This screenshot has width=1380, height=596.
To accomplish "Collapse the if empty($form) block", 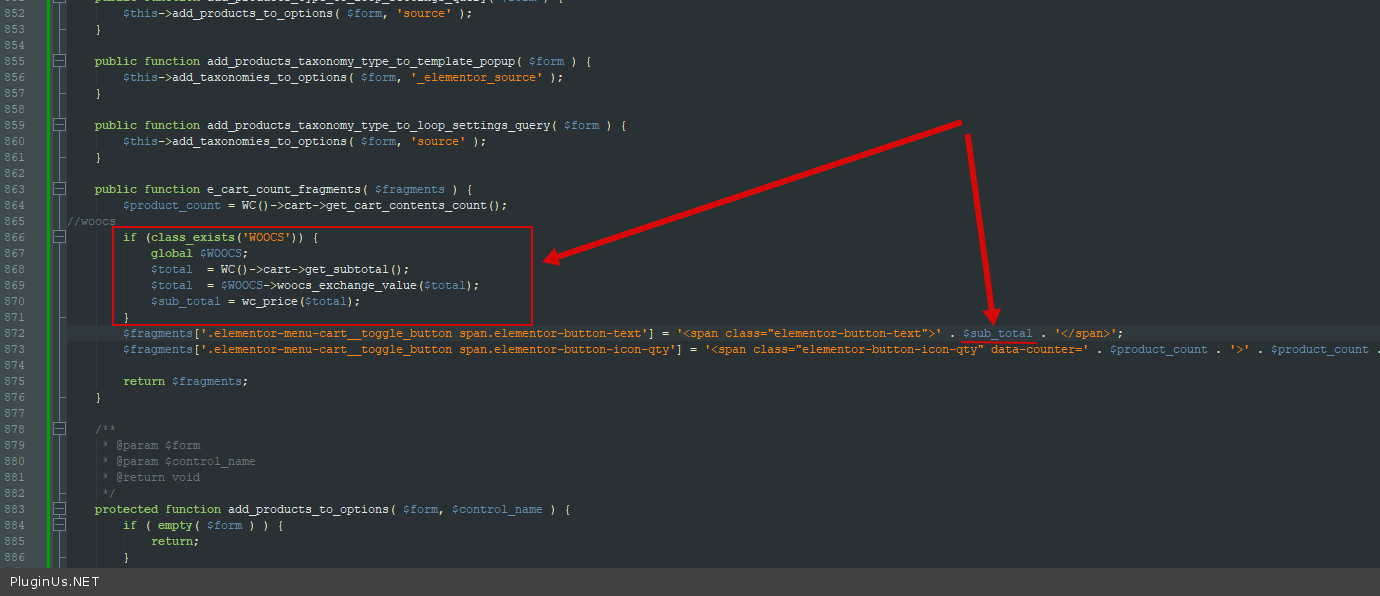I will pos(59,525).
